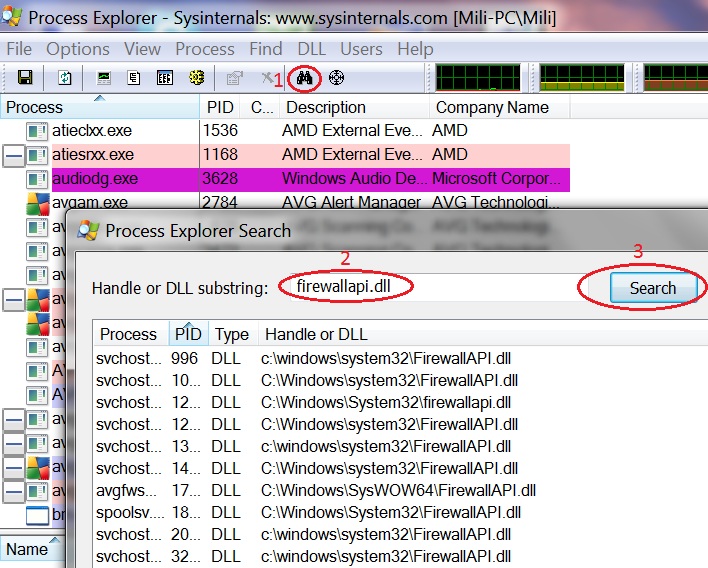Select svchost result with PID starting 14

(x=401, y=469)
